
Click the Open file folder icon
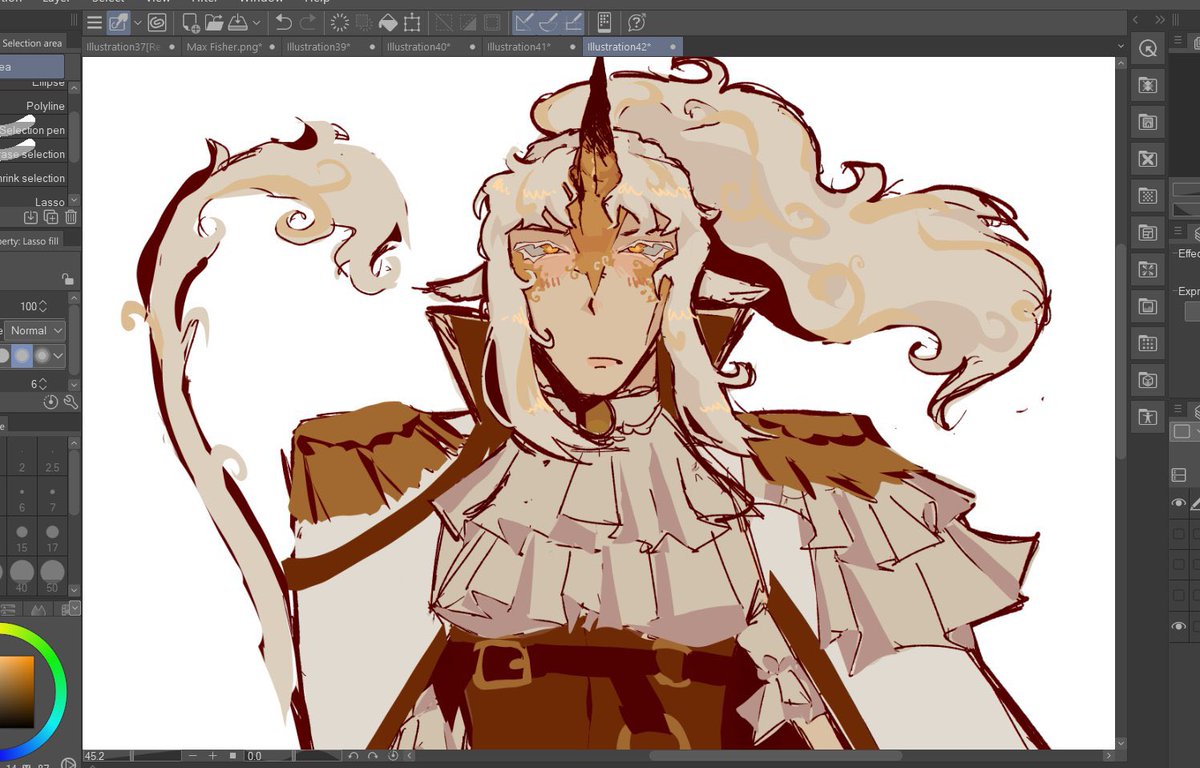tap(213, 22)
